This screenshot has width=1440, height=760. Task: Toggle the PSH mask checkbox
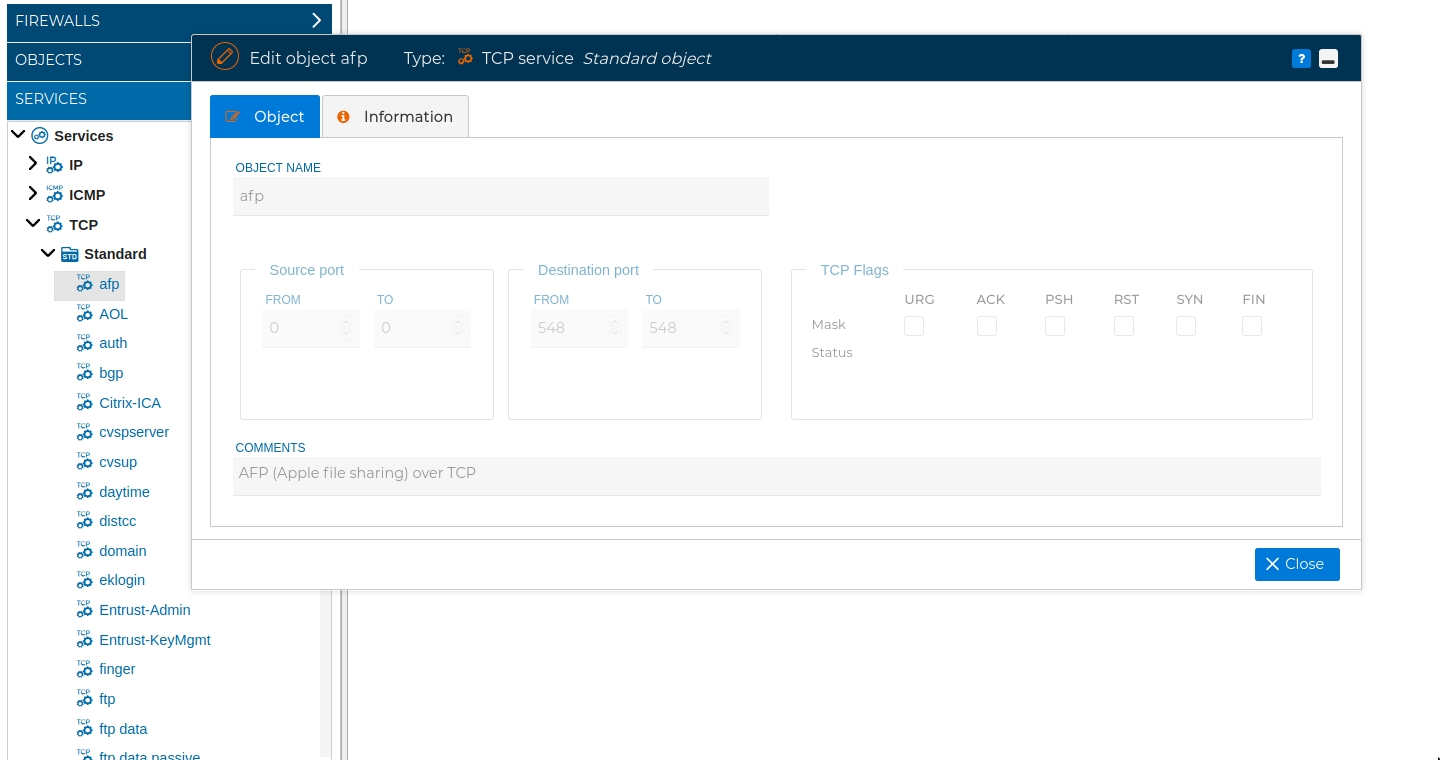[x=1055, y=326]
